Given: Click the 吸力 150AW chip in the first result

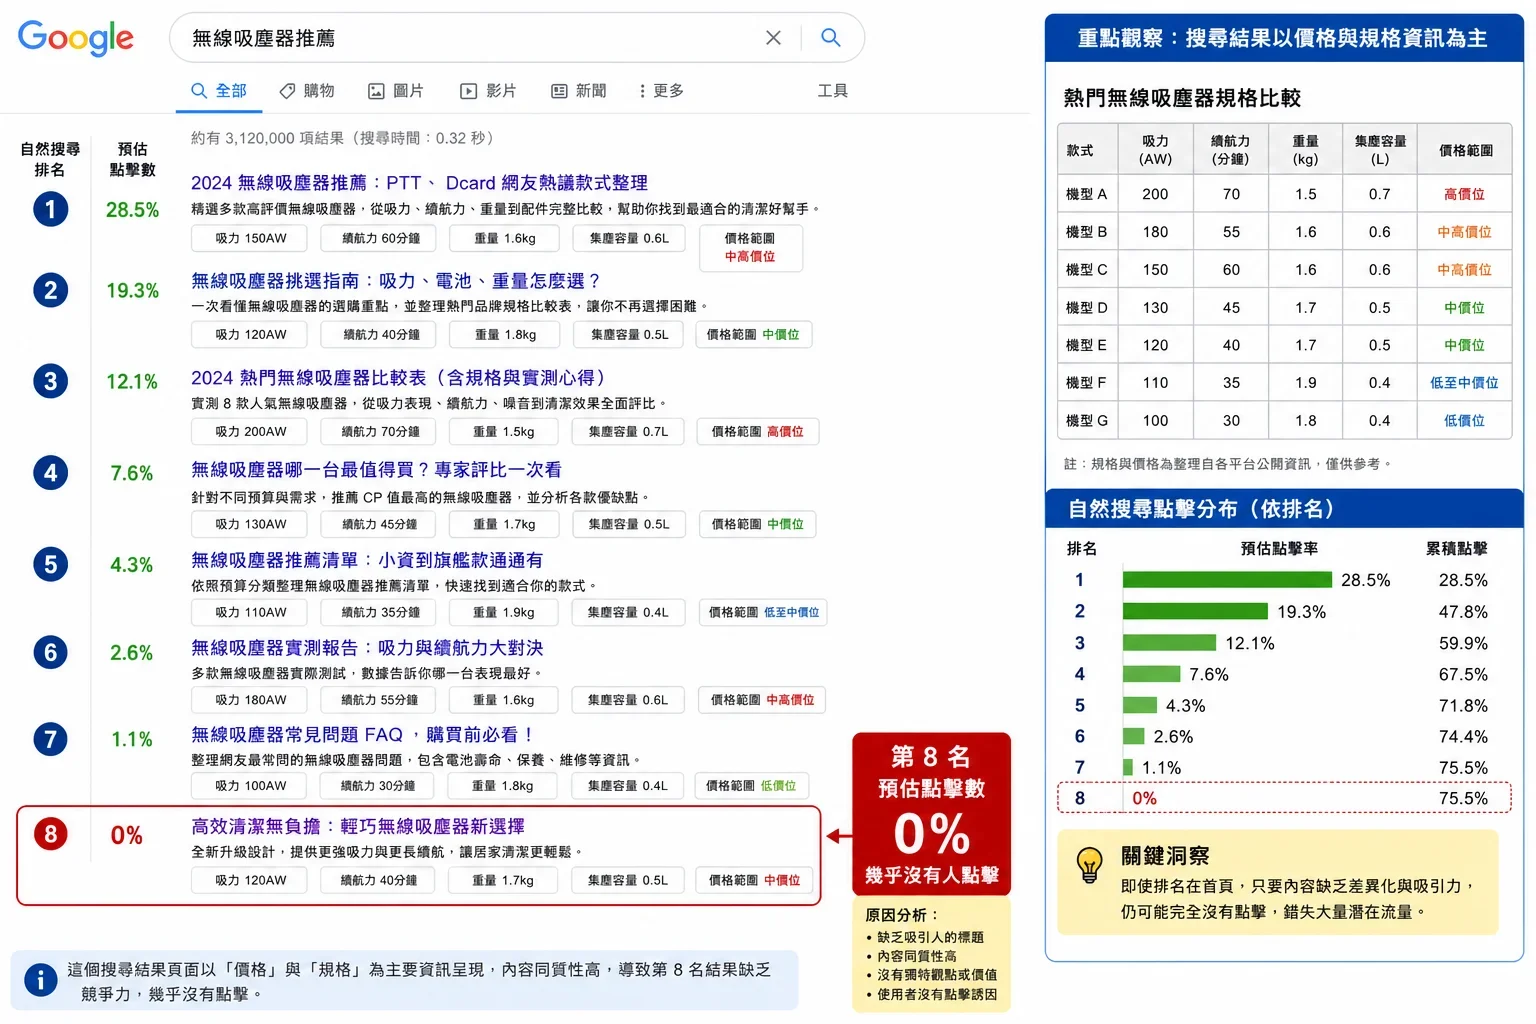Looking at the screenshot, I should [x=251, y=238].
